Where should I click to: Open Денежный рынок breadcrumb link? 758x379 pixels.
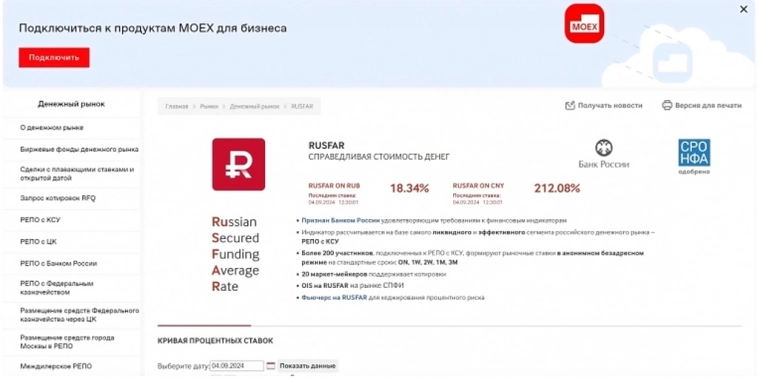click(254, 106)
